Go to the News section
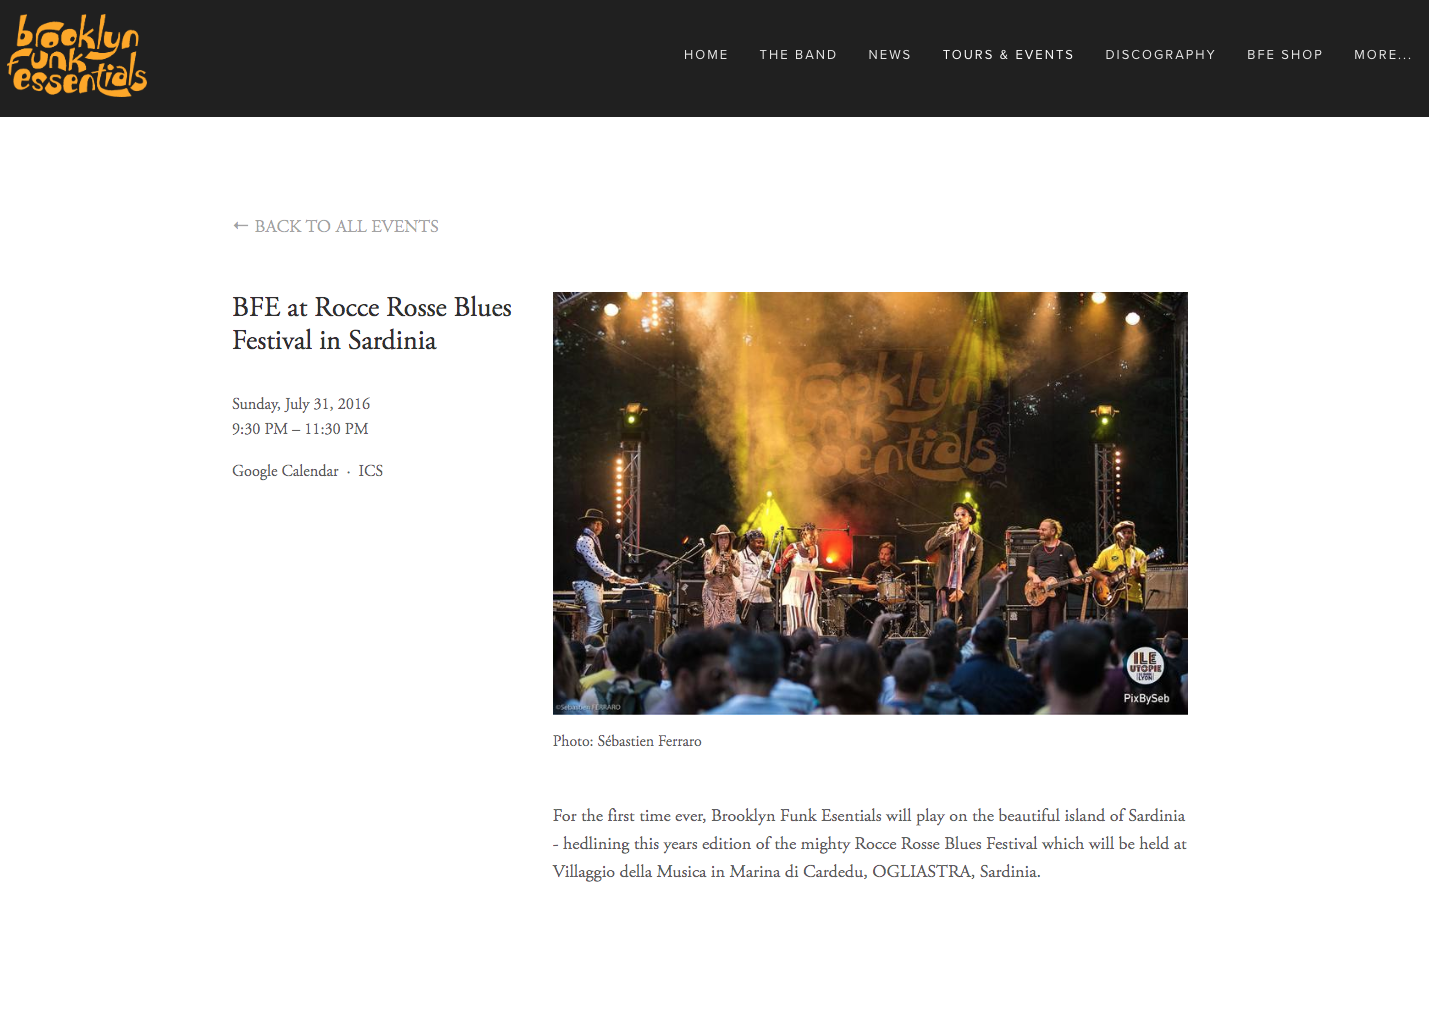Image resolution: width=1429 pixels, height=1022 pixels. click(890, 55)
